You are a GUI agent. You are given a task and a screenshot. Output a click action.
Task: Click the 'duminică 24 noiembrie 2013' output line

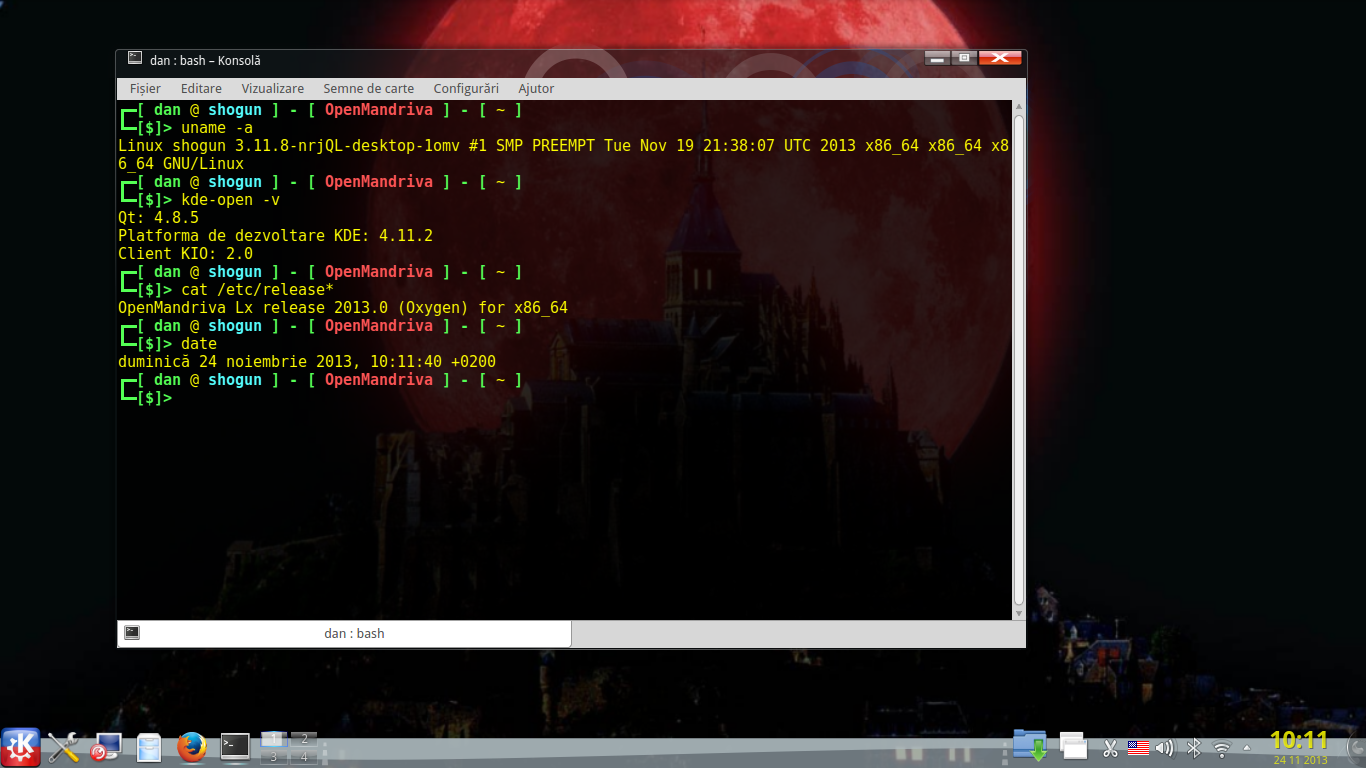(x=307, y=362)
